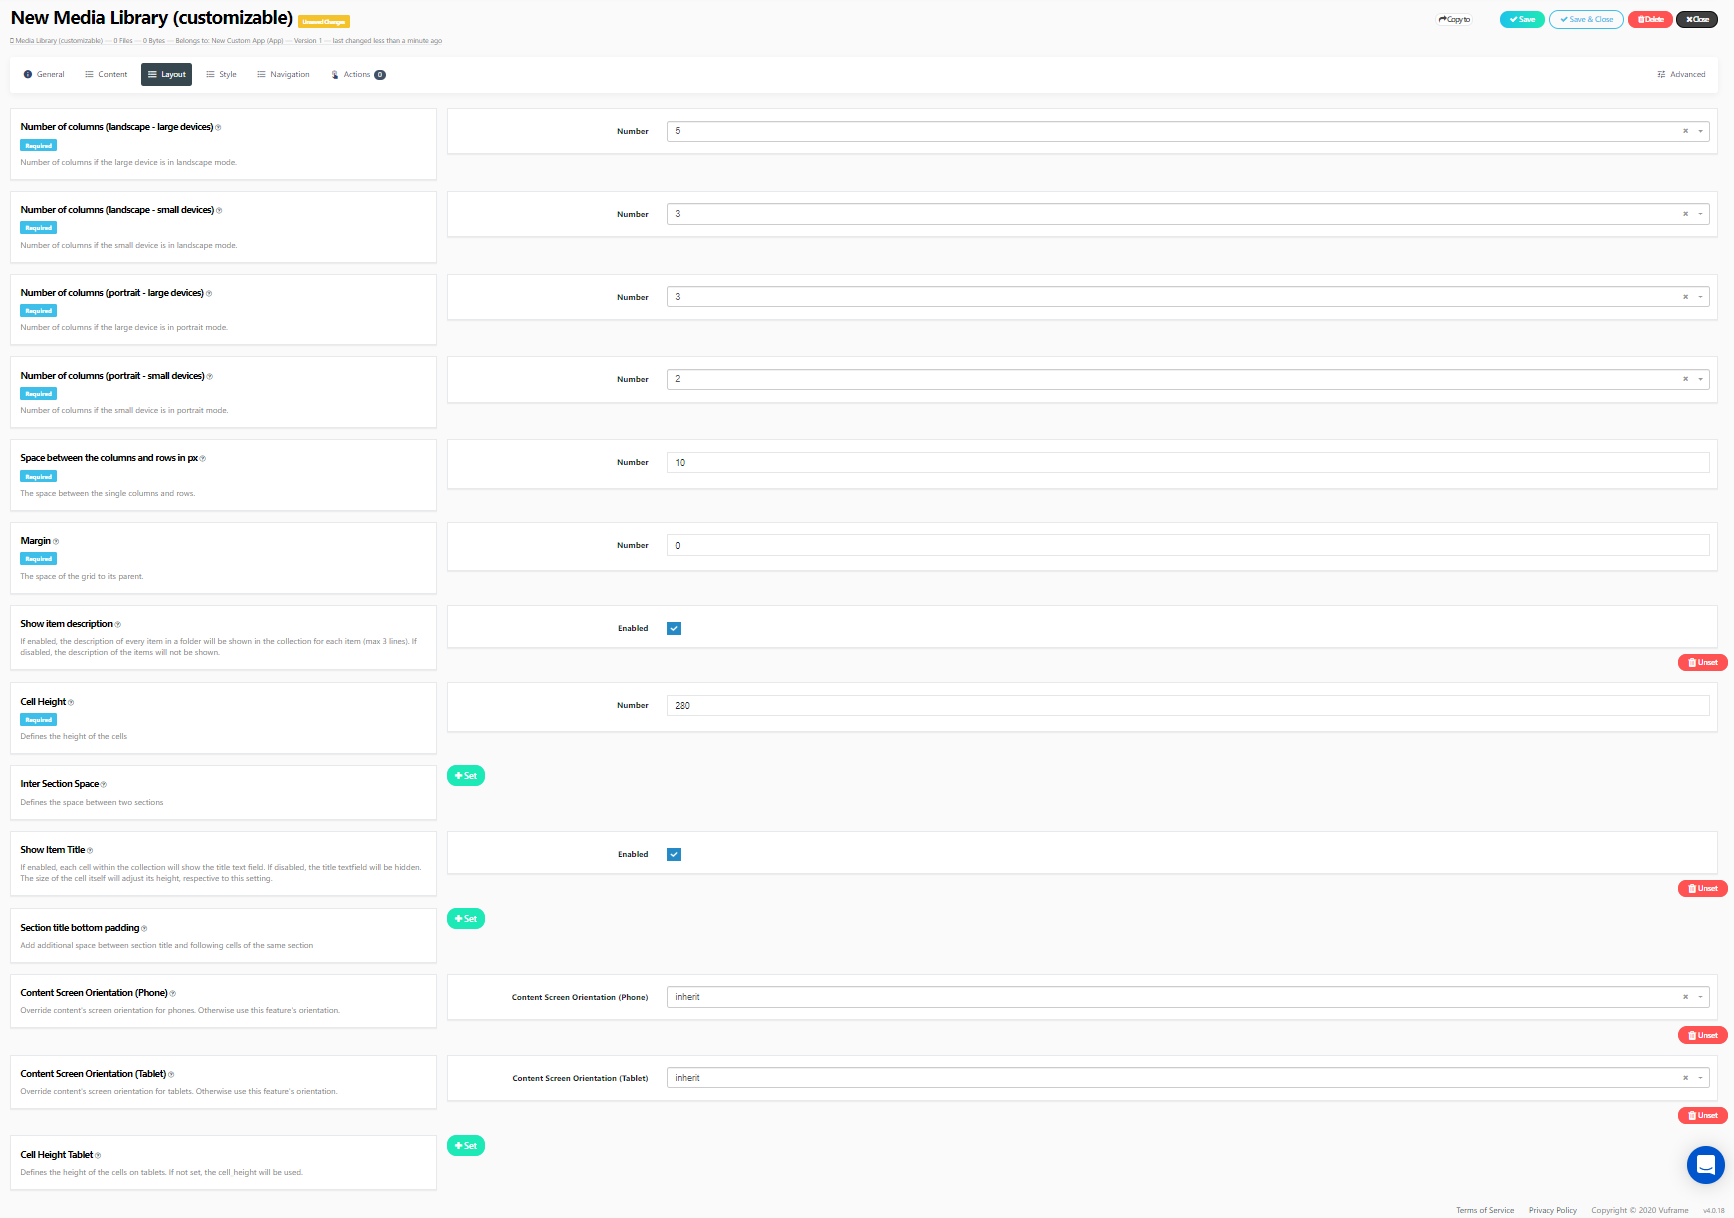Open Privacy Policy link
Image resolution: width=1734 pixels, height=1218 pixels.
[x=1553, y=1211]
